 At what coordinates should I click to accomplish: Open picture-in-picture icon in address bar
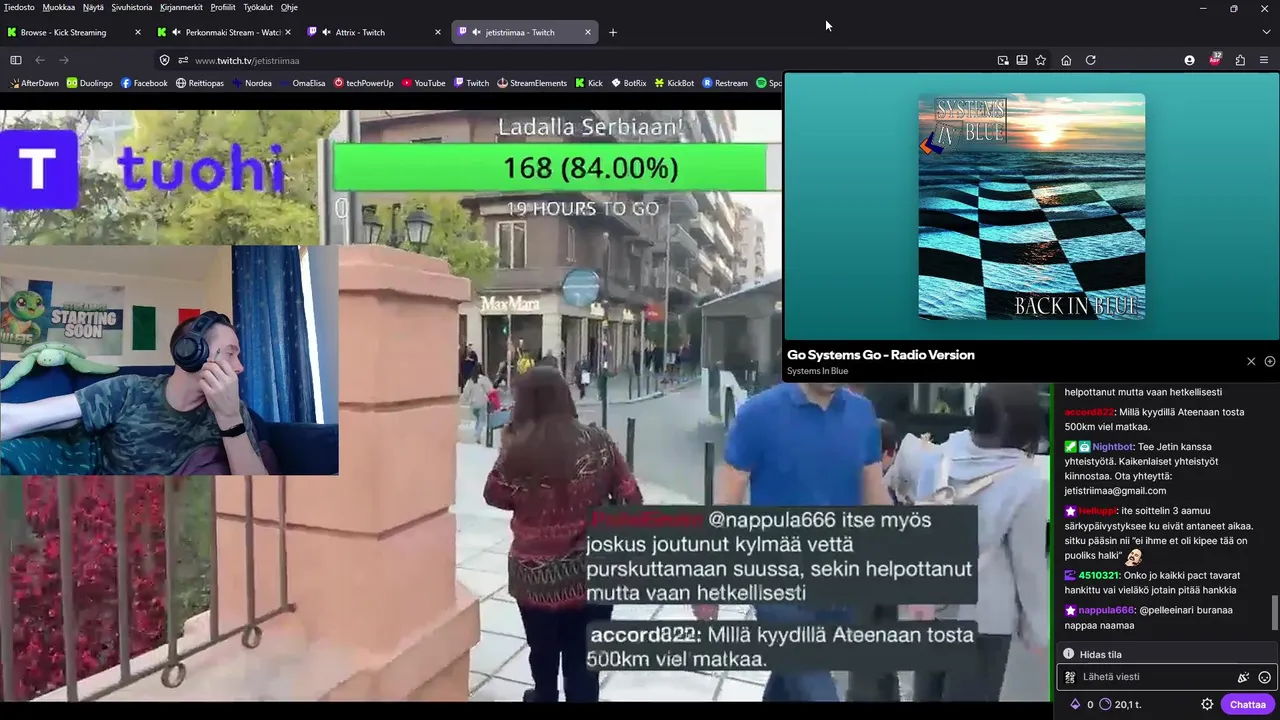(1003, 60)
